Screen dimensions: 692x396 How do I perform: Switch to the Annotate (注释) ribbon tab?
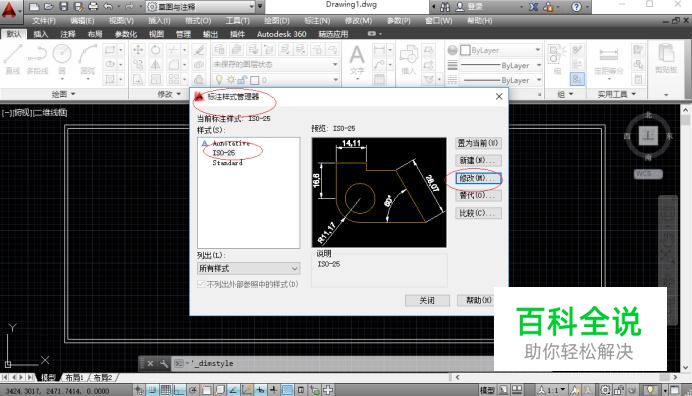click(x=68, y=34)
